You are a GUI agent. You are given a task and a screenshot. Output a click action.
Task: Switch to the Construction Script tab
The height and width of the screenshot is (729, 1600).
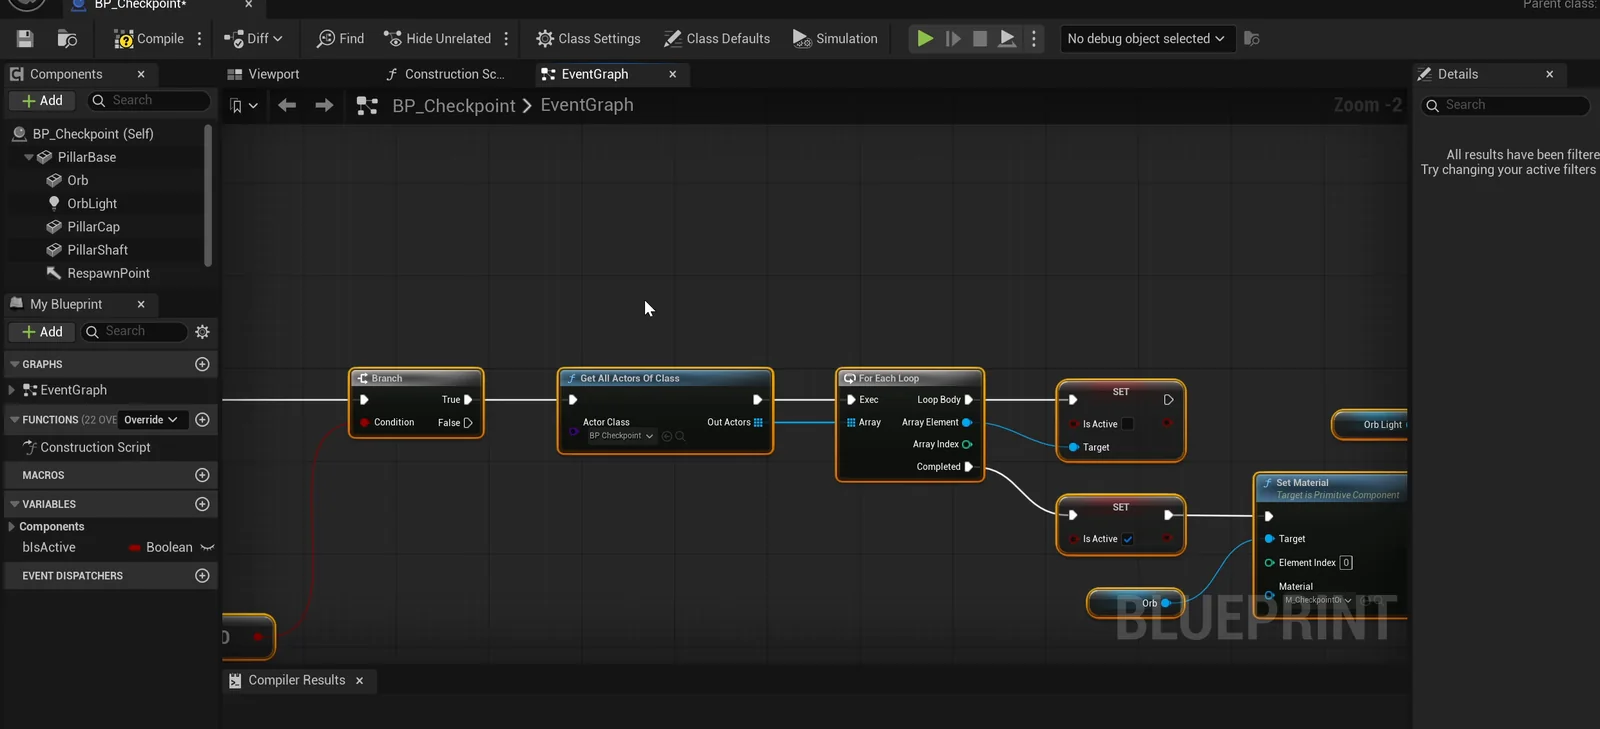445,74
